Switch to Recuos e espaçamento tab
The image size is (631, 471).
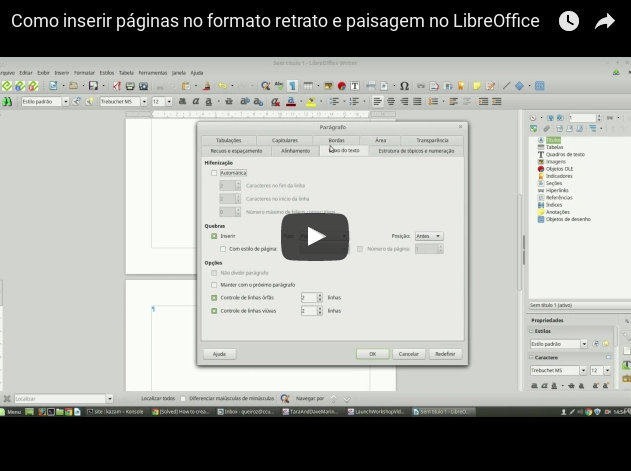point(236,151)
